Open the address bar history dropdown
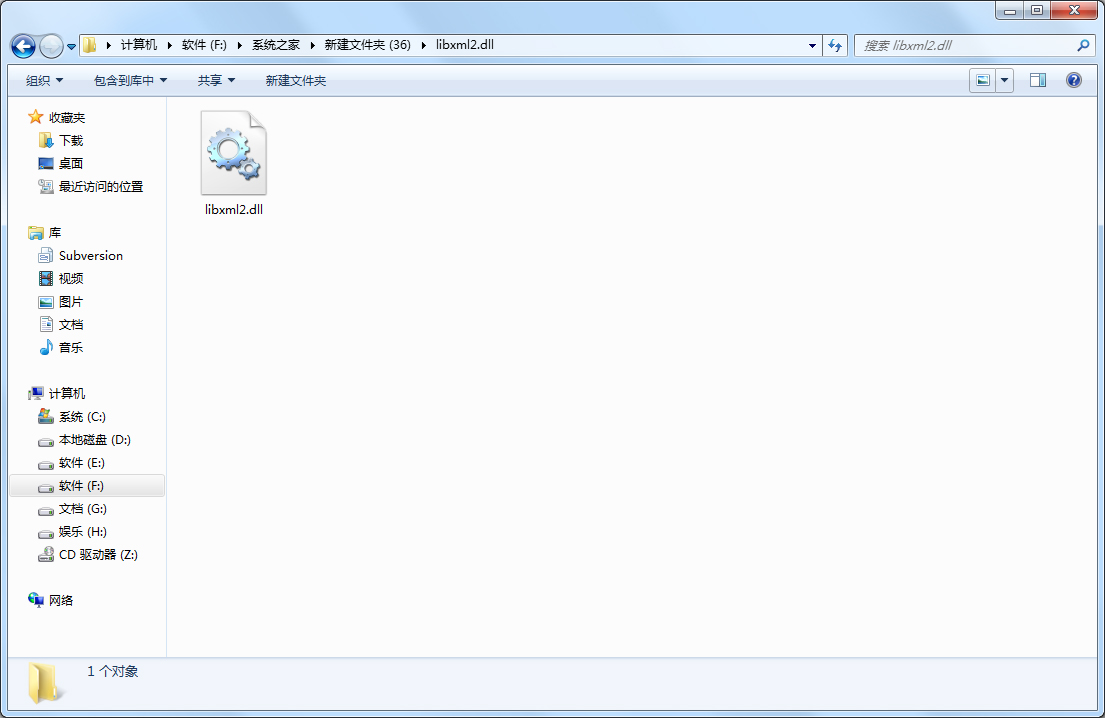The width and height of the screenshot is (1105, 718). [x=812, y=45]
